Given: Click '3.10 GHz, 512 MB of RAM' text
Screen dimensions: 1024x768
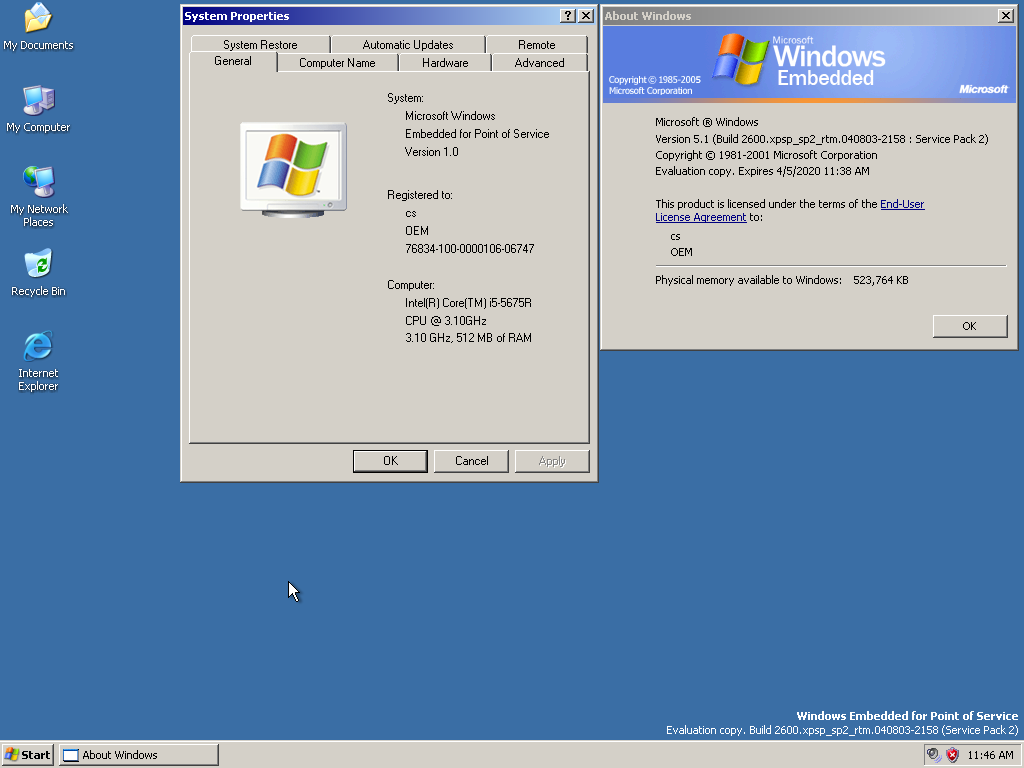Looking at the screenshot, I should tap(468, 338).
